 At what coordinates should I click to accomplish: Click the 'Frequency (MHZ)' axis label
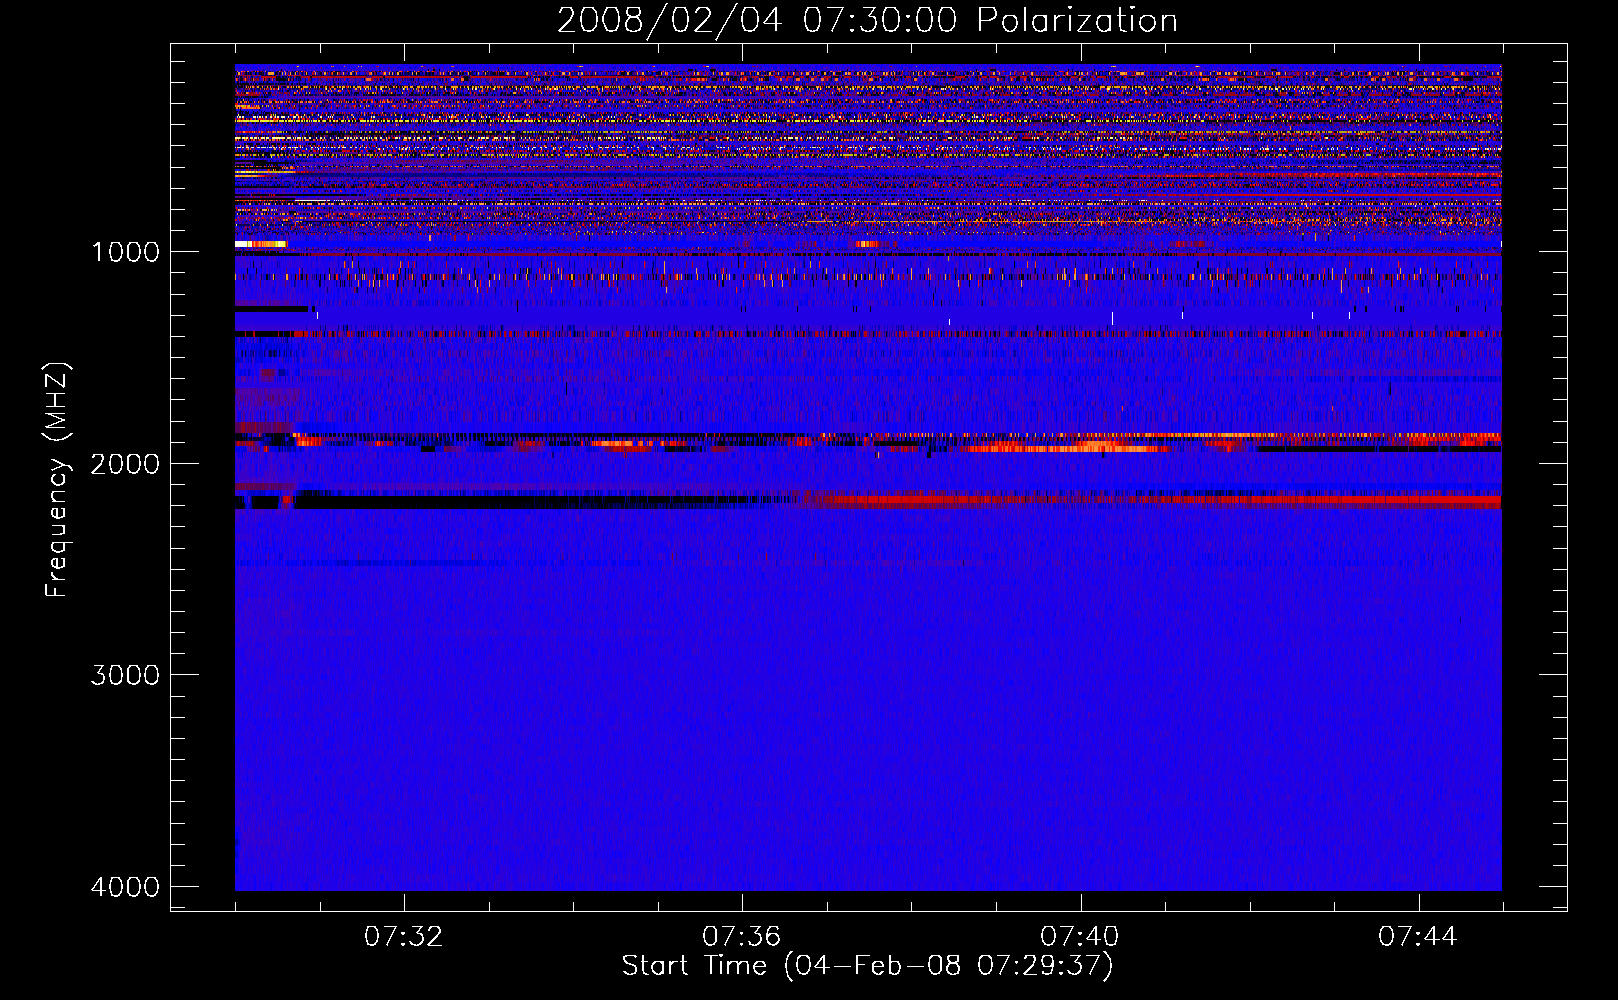click(x=57, y=480)
